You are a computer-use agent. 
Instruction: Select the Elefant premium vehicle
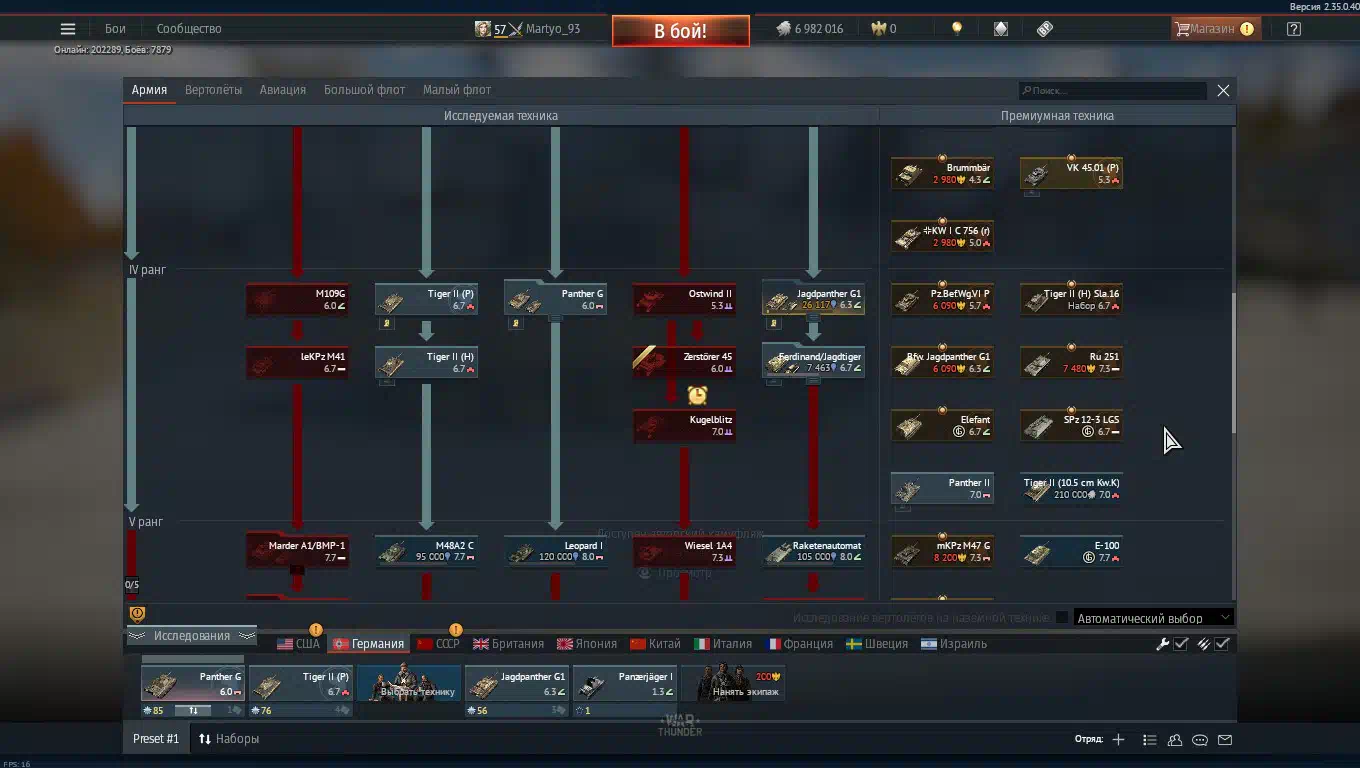(942, 425)
